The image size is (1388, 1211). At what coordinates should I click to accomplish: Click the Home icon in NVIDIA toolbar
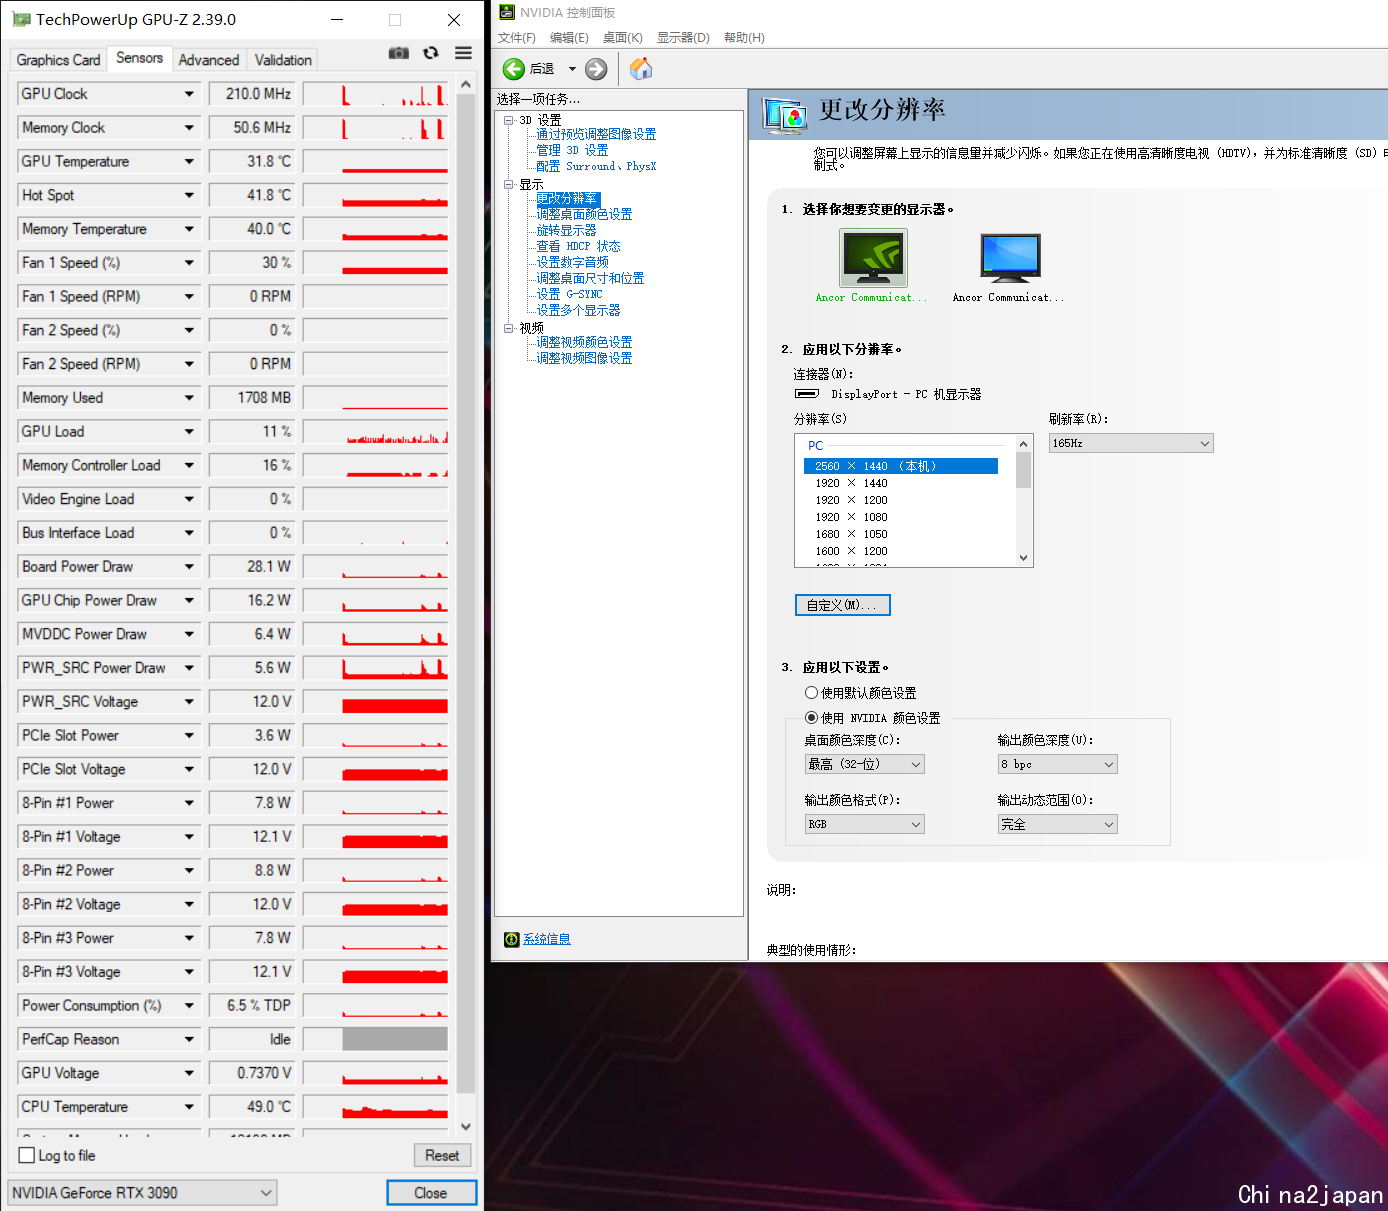click(x=641, y=68)
